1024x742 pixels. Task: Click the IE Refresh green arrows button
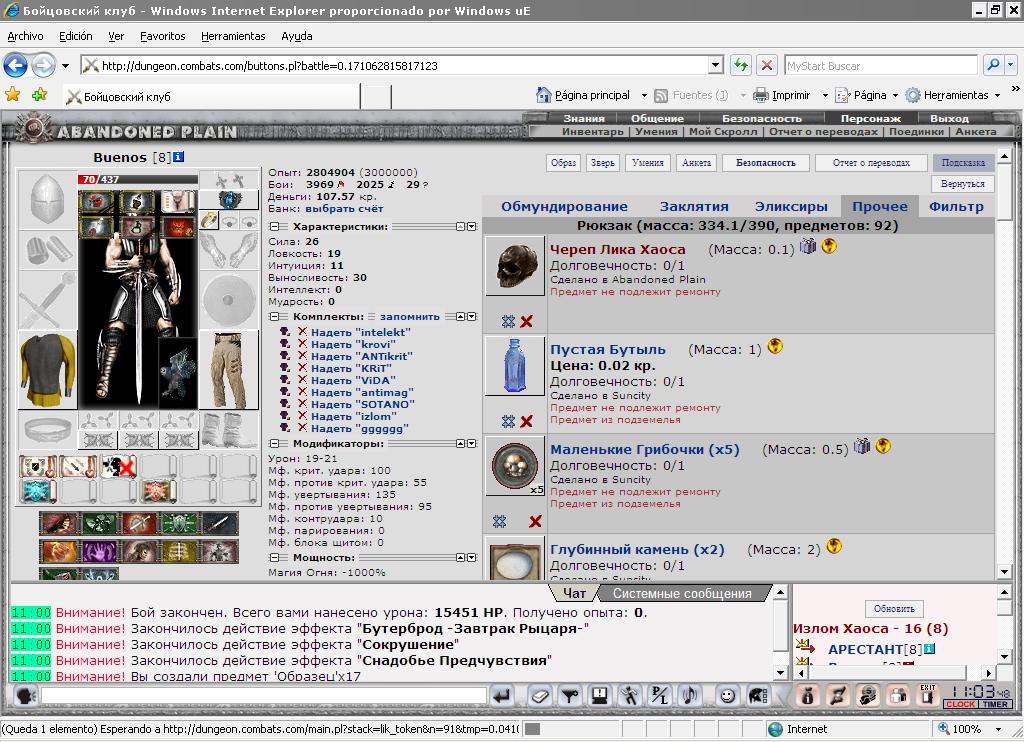click(x=741, y=65)
